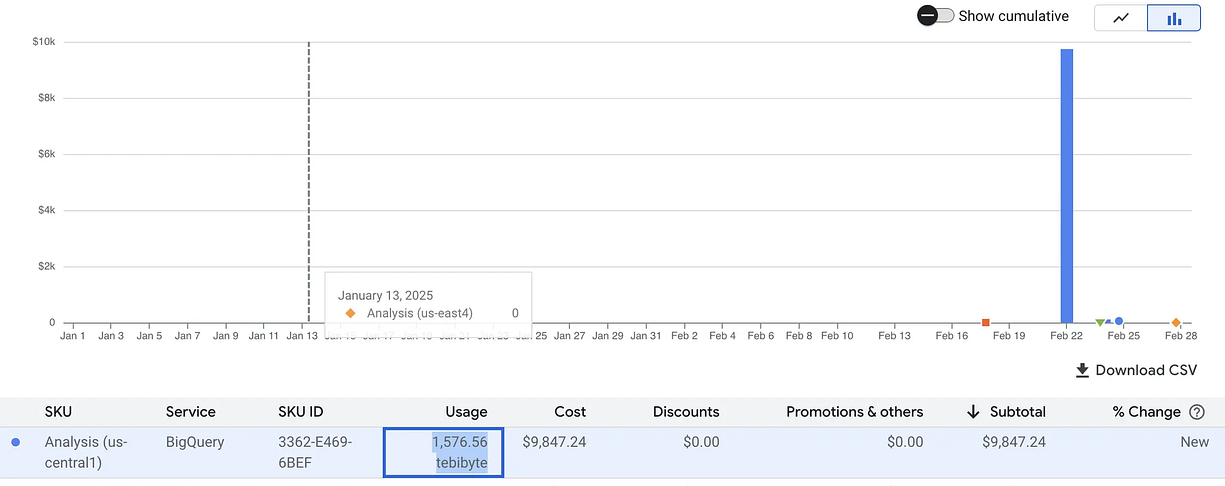Click the Usage column header
Screen dimensions: 1225x486
coord(466,412)
